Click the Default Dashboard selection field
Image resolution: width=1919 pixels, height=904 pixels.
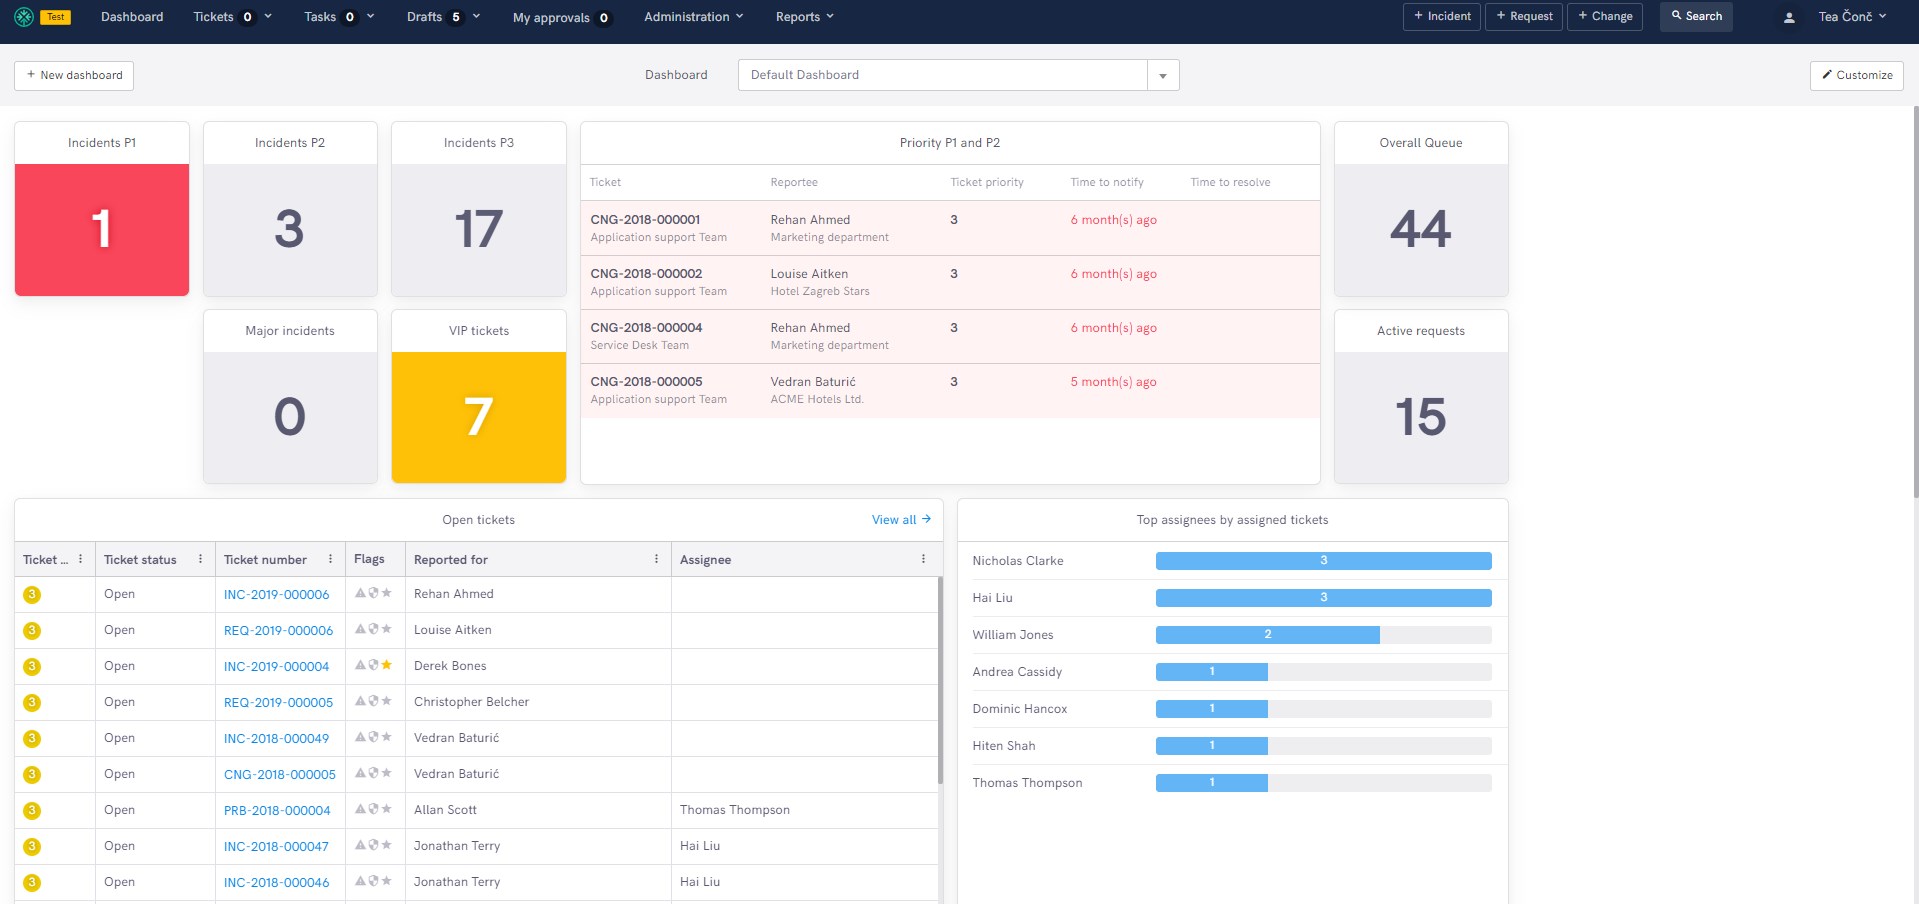point(942,75)
